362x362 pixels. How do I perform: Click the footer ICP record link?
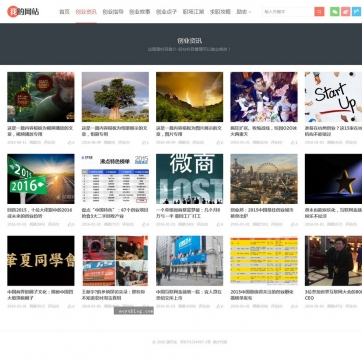[x=195, y=342]
